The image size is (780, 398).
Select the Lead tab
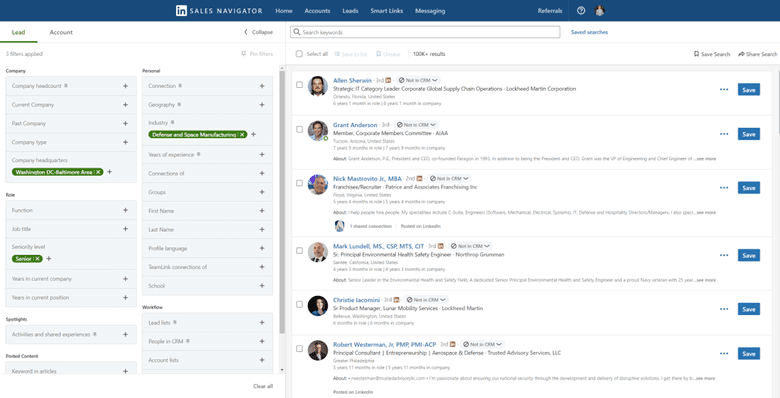18,32
